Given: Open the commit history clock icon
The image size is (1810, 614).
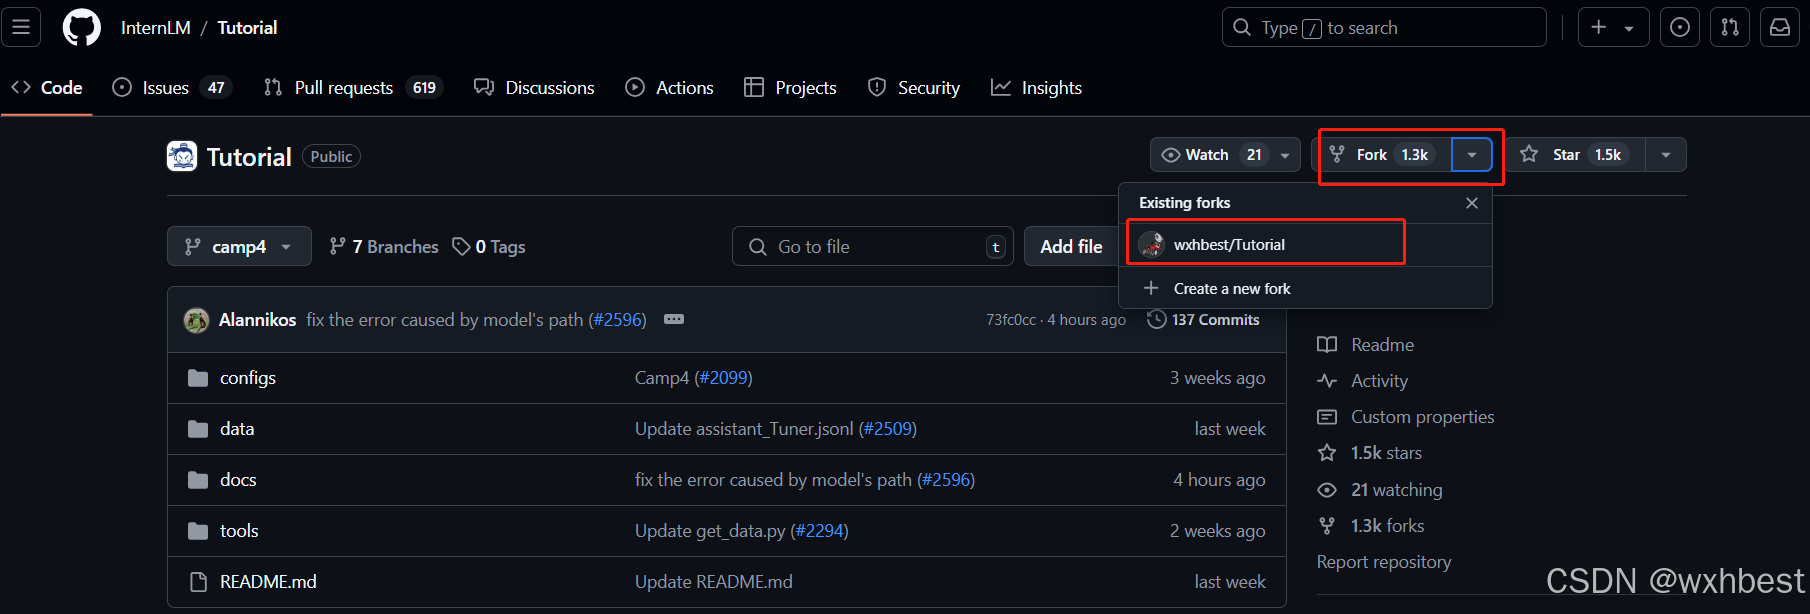Looking at the screenshot, I should click(1157, 319).
